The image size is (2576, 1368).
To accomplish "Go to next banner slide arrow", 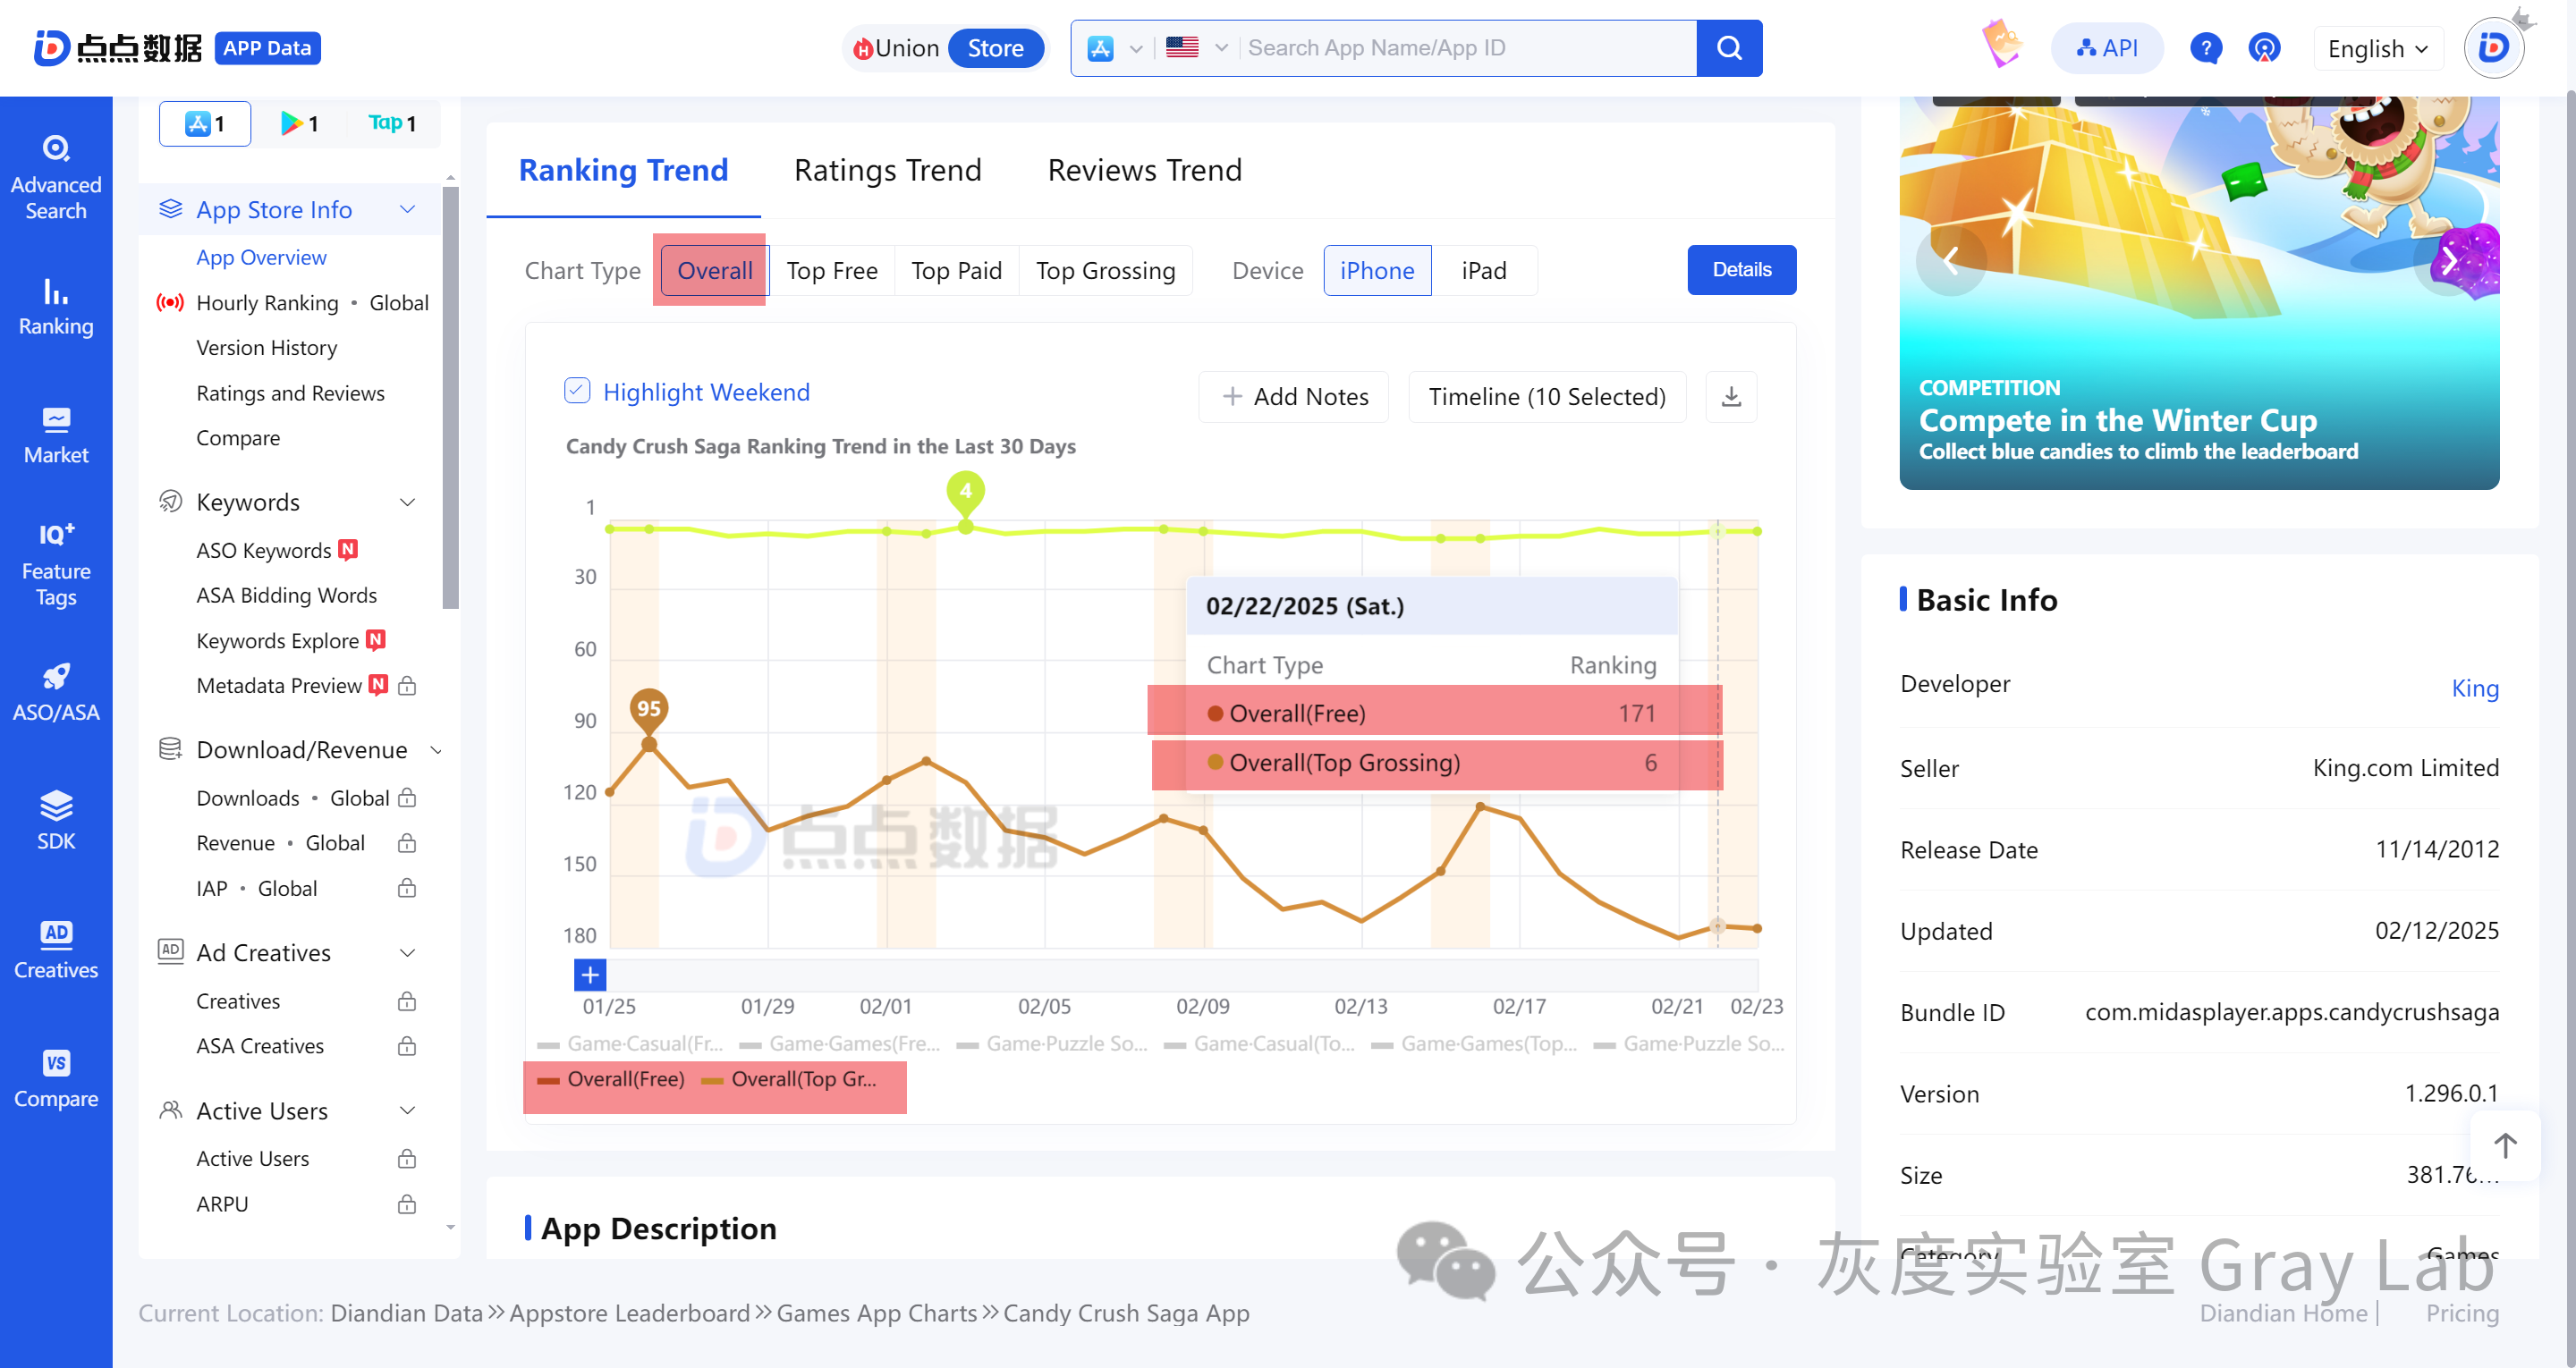I will (x=2449, y=262).
